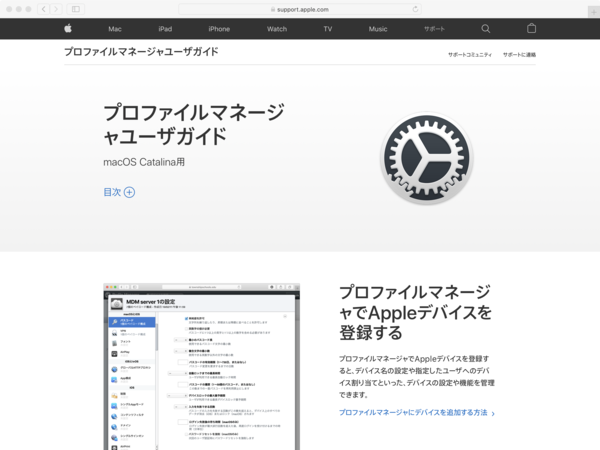
Task: Open the Watch menu item
Action: point(277,29)
